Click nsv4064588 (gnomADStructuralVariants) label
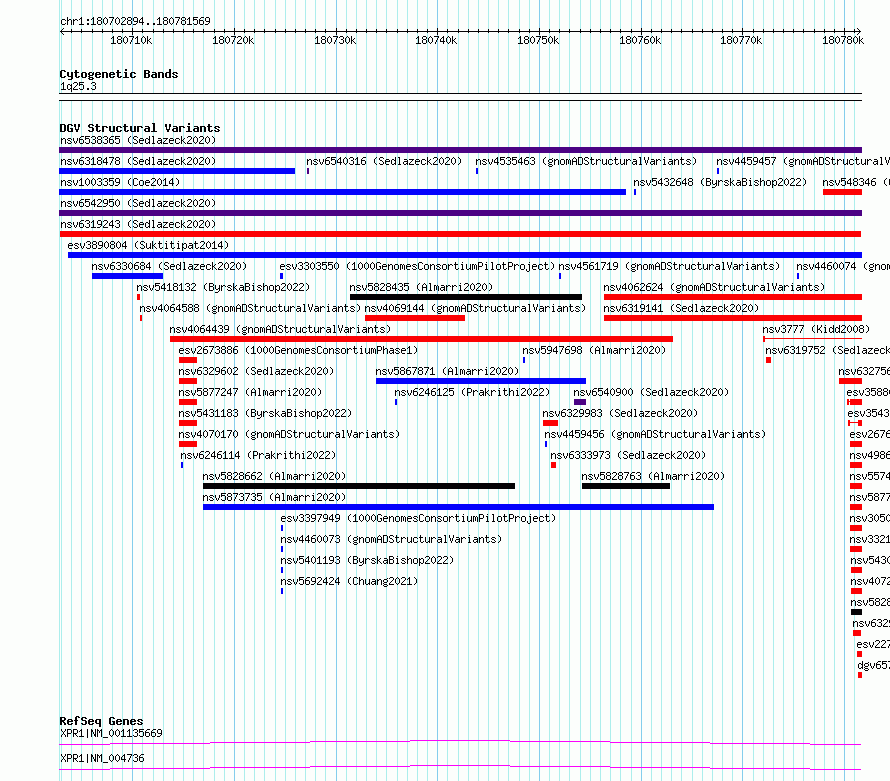Image resolution: width=890 pixels, height=781 pixels. click(250, 308)
